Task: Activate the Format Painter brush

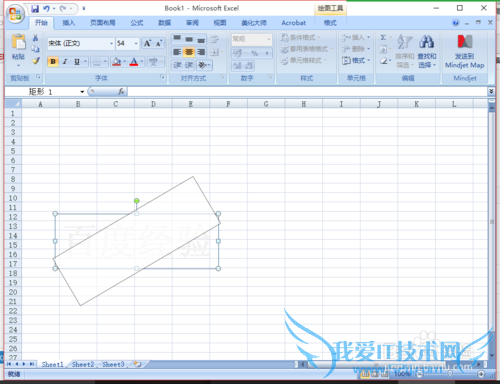Action: point(36,61)
